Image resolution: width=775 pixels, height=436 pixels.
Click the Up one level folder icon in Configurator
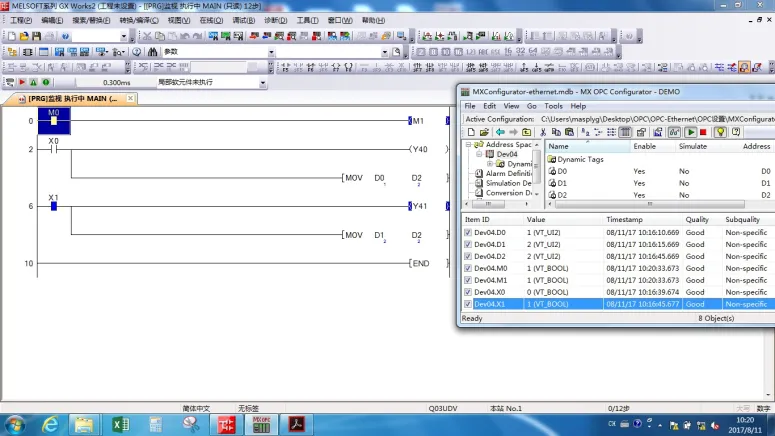point(526,132)
